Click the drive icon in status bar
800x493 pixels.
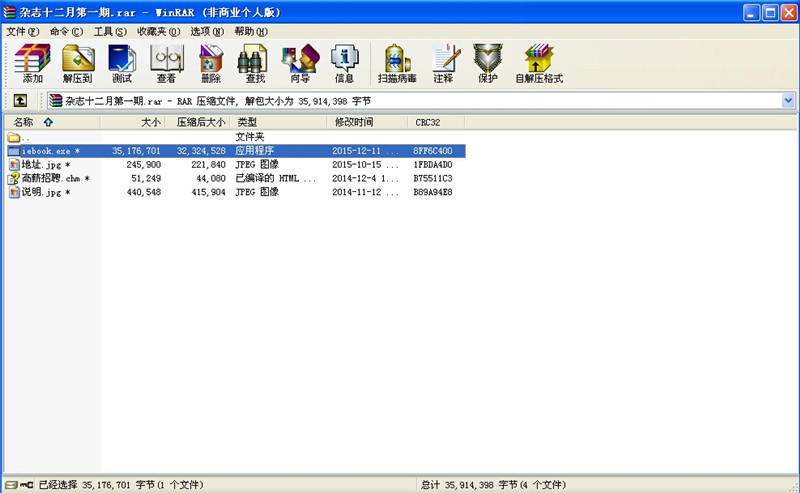11,485
